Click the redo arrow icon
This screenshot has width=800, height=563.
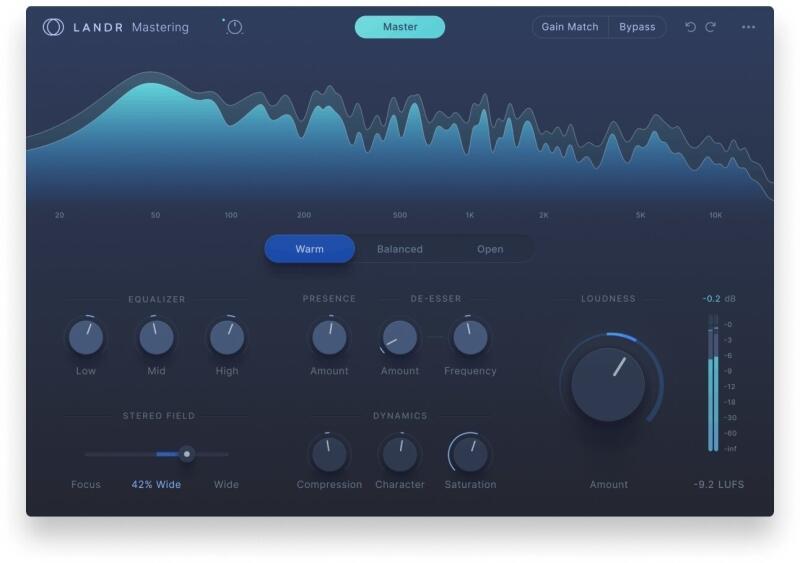pyautogui.click(x=711, y=27)
